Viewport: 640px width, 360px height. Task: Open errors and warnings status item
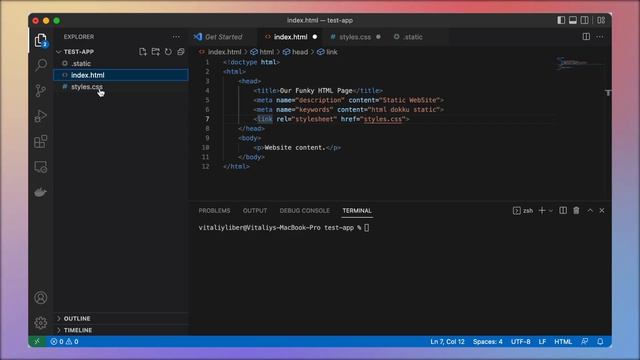(64, 342)
